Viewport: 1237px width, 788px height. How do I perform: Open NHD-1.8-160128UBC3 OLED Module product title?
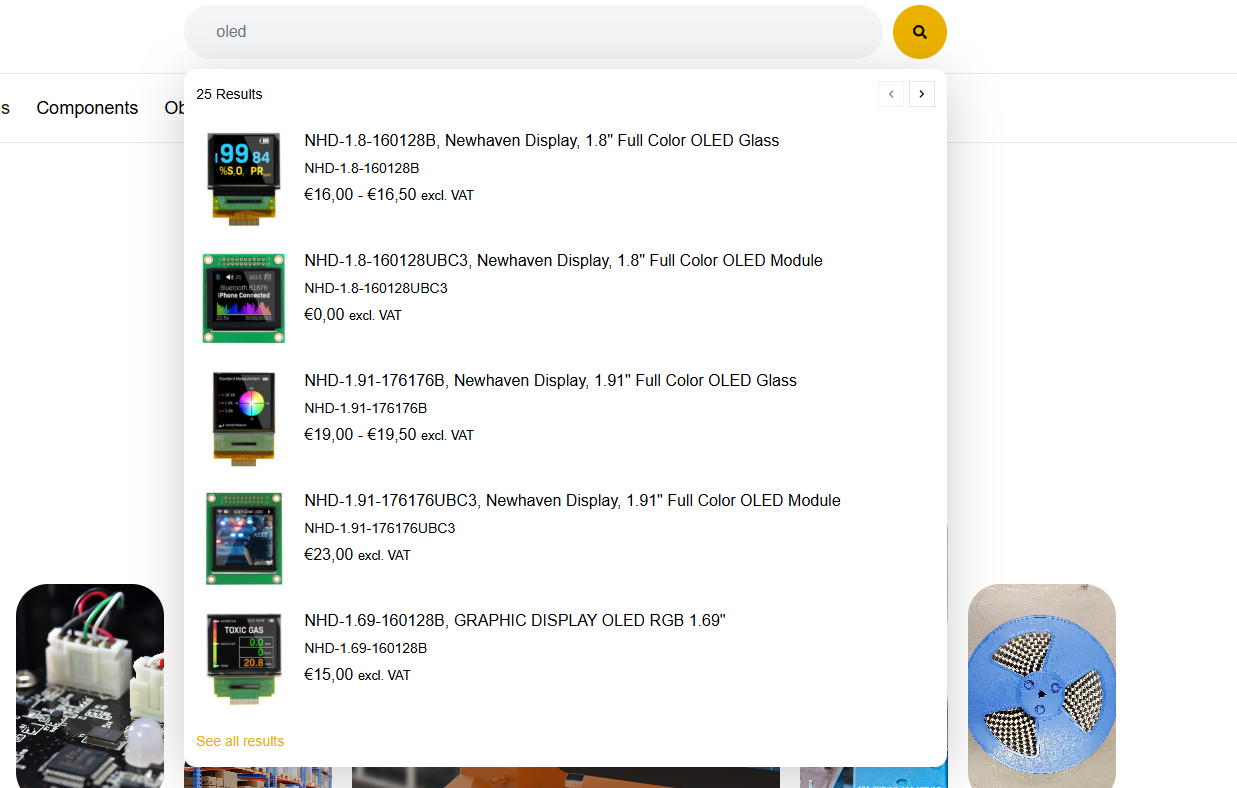tap(563, 261)
